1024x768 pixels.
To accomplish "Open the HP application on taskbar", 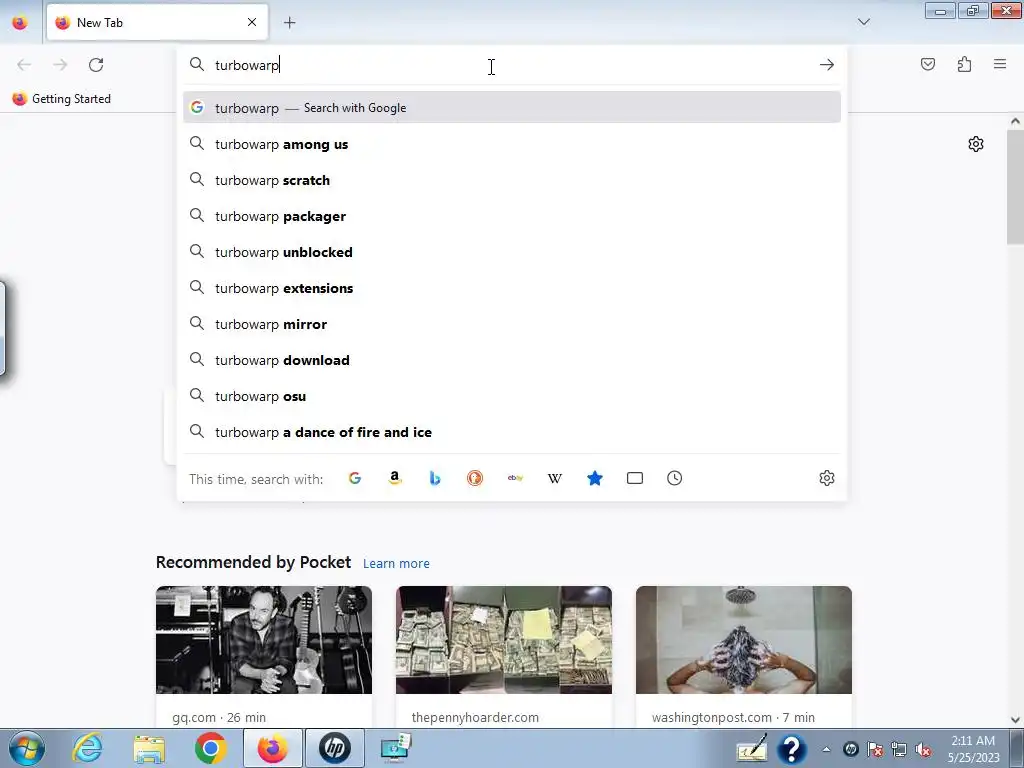I will (x=334, y=748).
